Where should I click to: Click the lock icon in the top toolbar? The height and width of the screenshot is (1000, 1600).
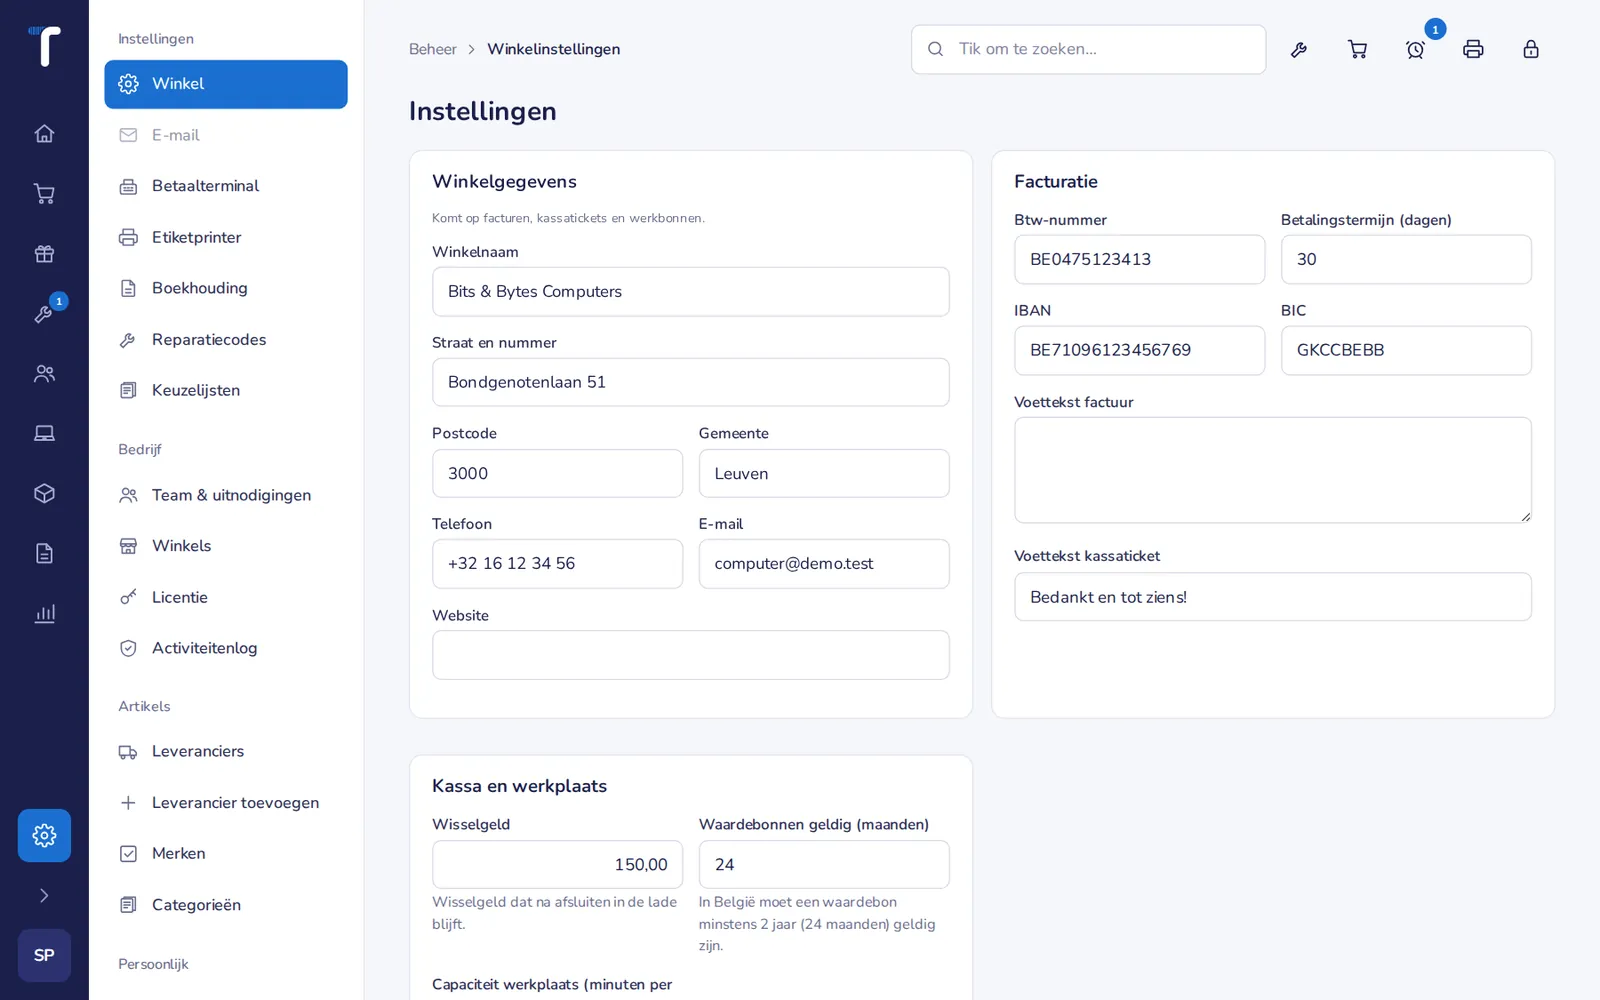(x=1531, y=49)
